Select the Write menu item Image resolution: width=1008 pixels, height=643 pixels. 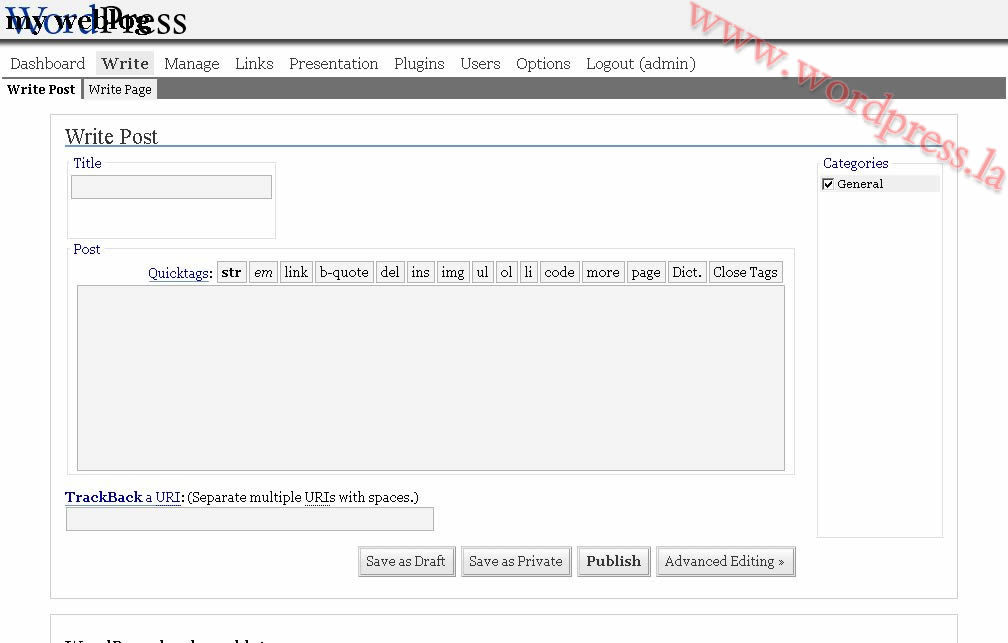coord(125,64)
